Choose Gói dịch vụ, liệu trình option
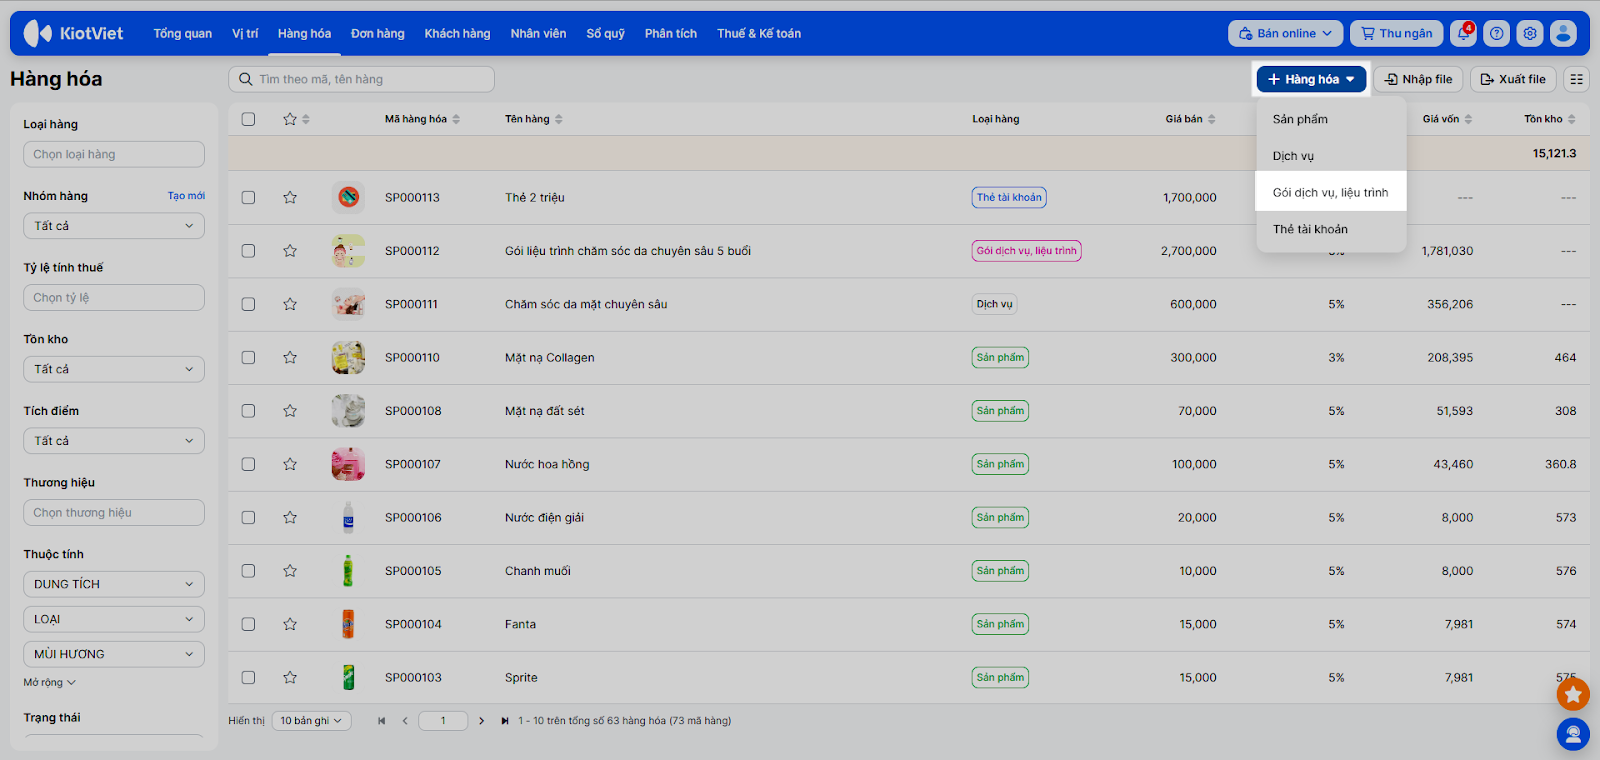 [x=1330, y=193]
